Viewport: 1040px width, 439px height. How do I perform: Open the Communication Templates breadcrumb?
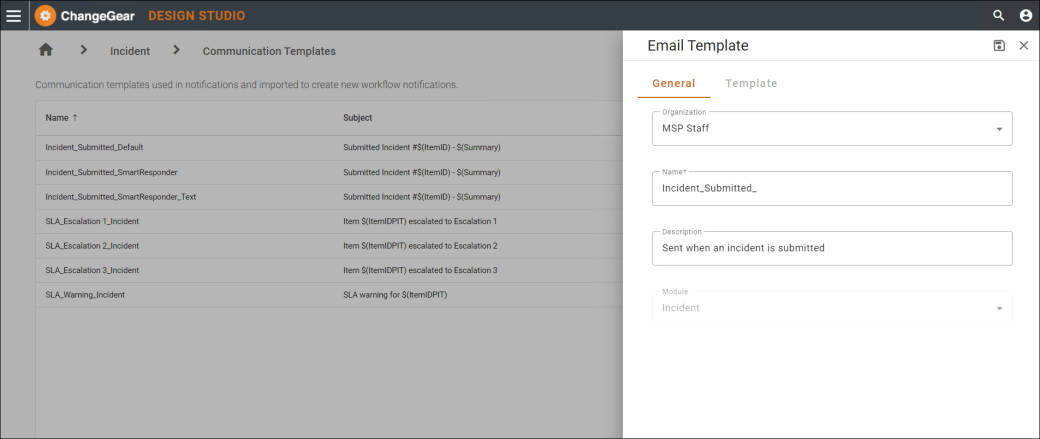269,51
